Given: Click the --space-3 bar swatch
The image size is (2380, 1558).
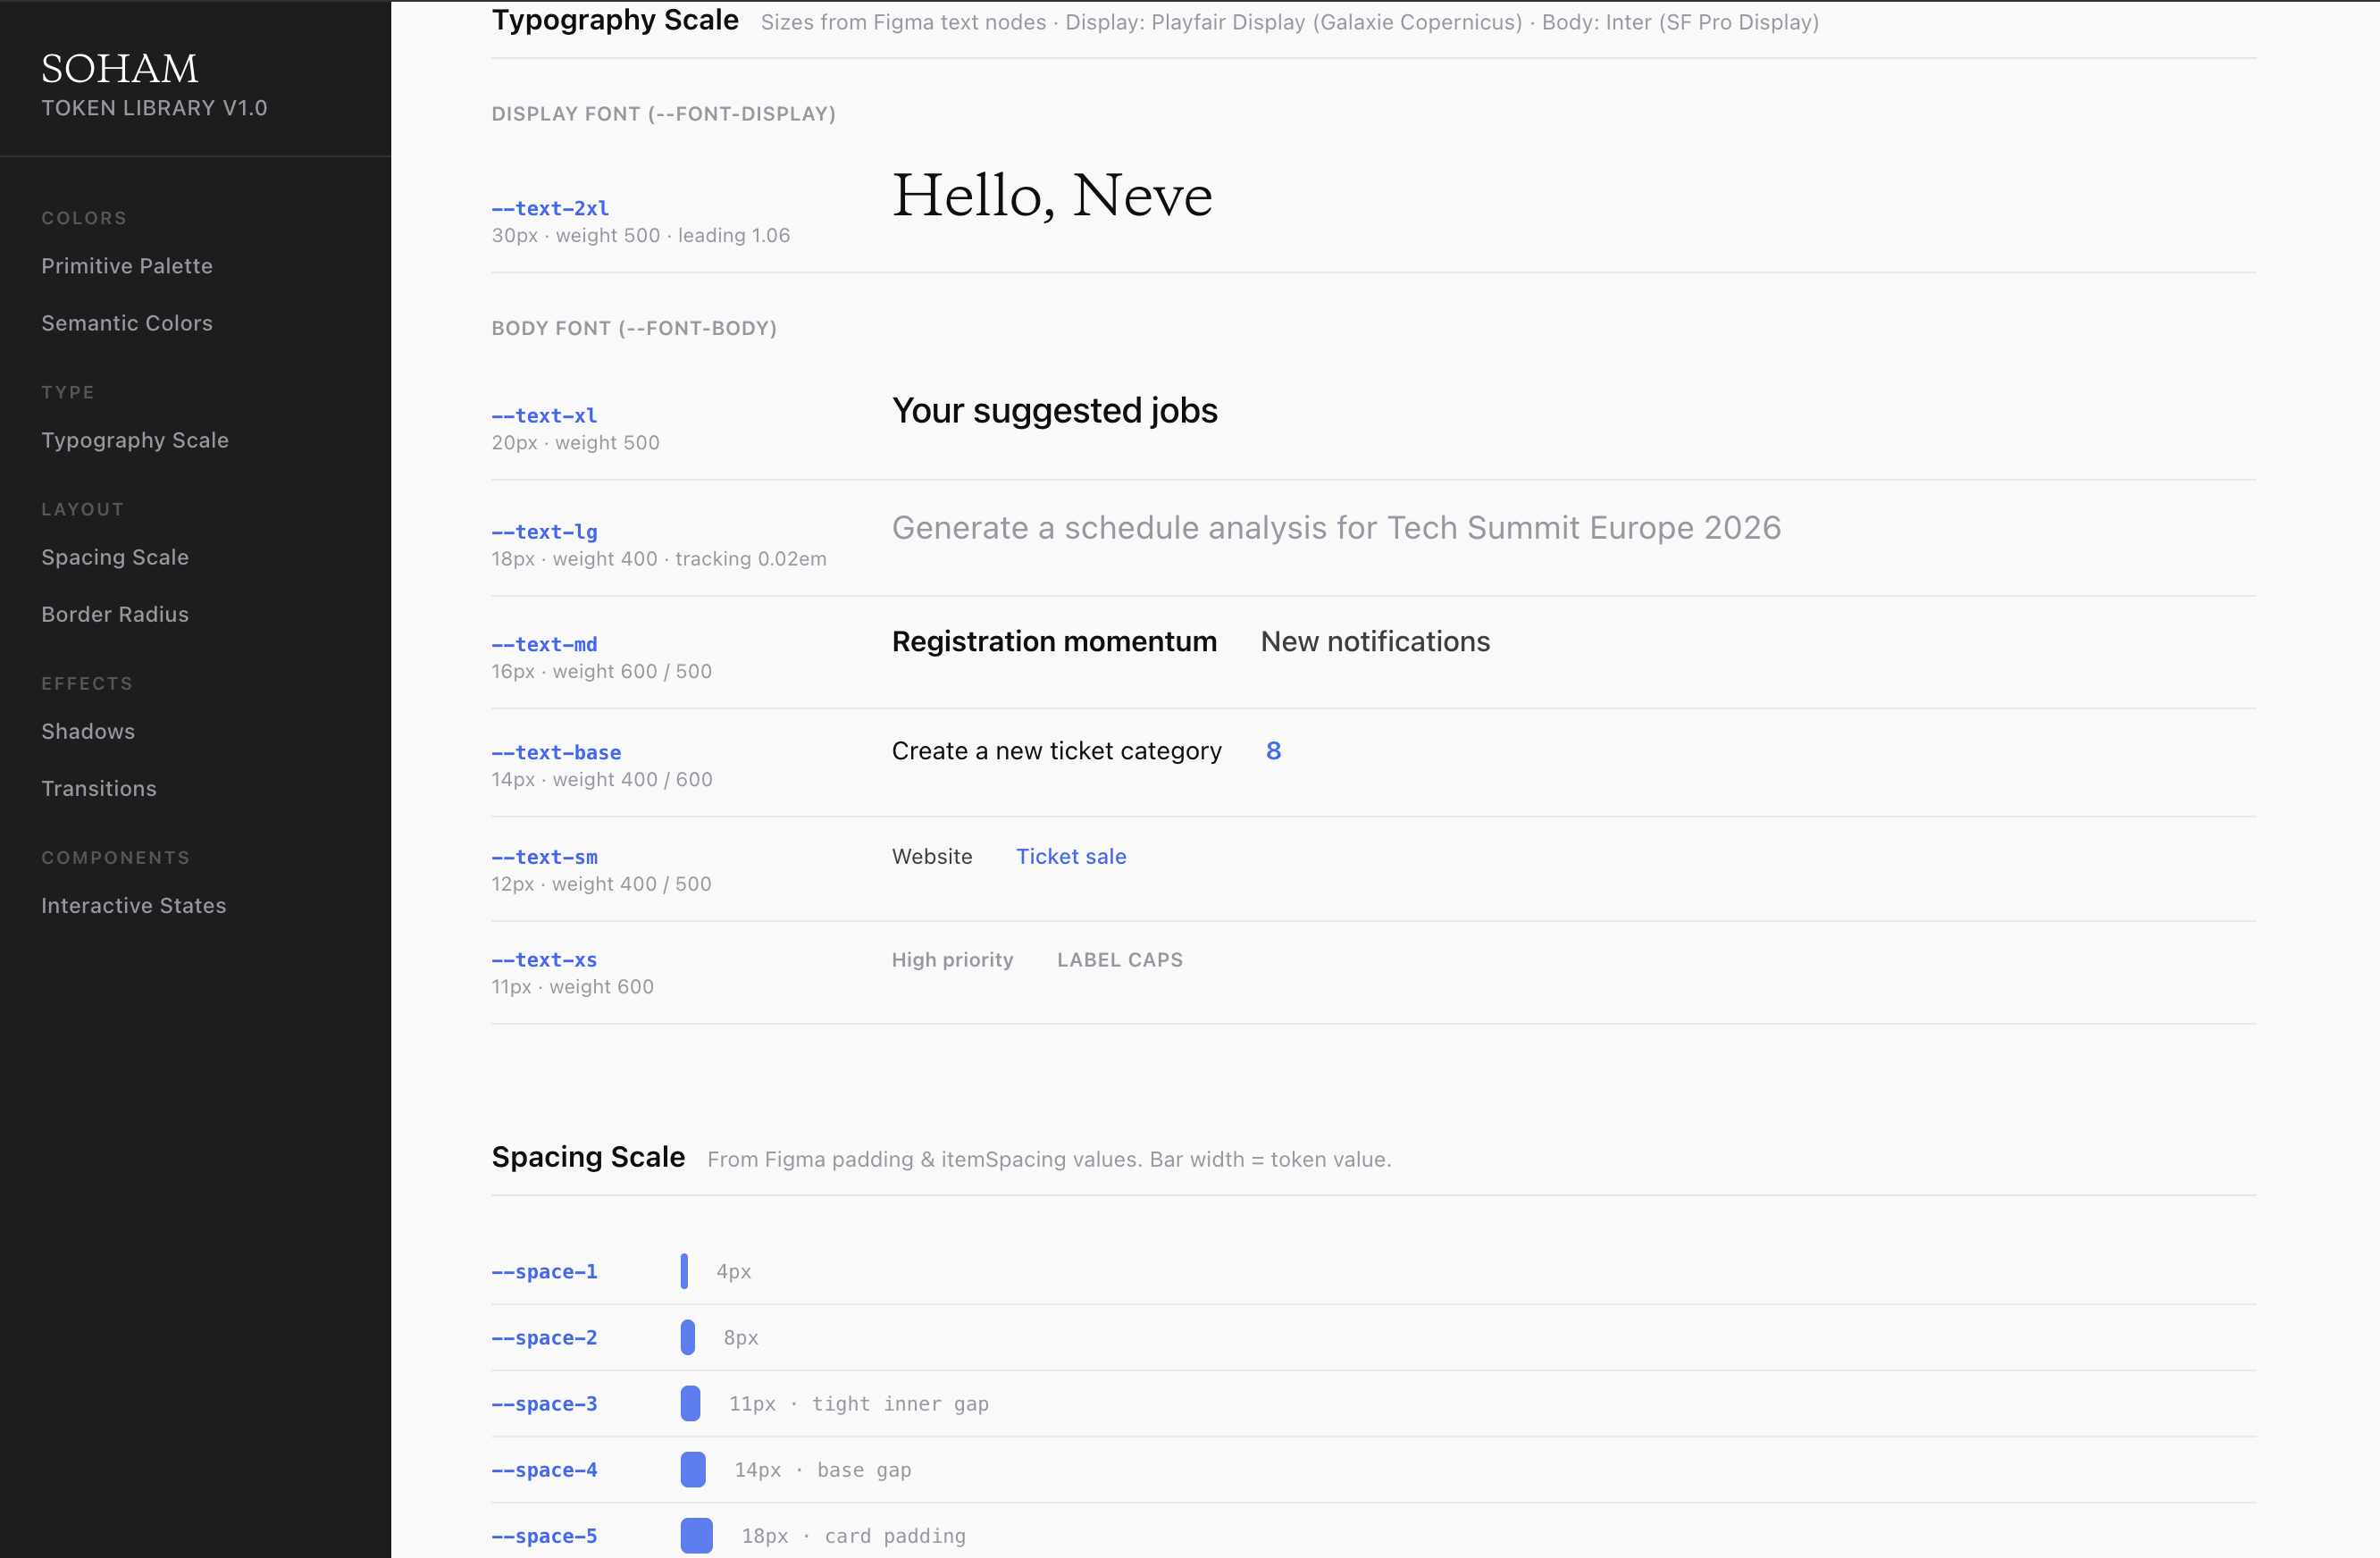Looking at the screenshot, I should tap(690, 1403).
